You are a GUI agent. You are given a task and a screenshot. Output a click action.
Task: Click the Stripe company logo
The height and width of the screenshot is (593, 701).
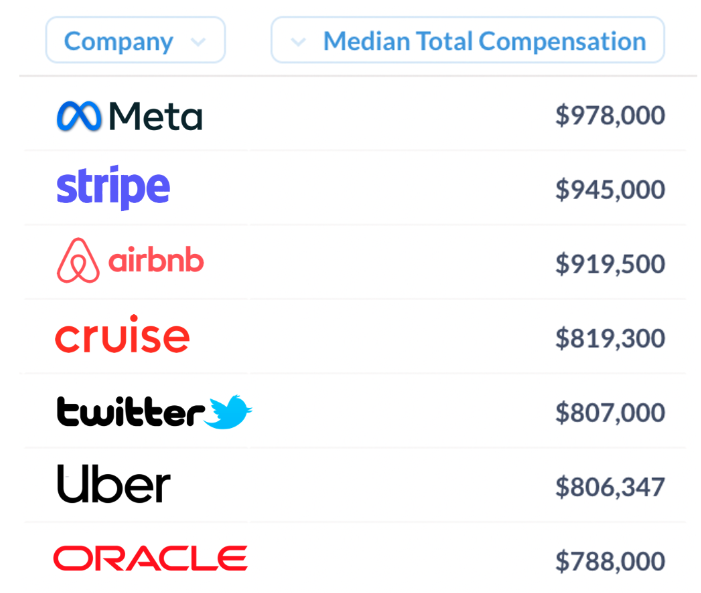(x=113, y=187)
